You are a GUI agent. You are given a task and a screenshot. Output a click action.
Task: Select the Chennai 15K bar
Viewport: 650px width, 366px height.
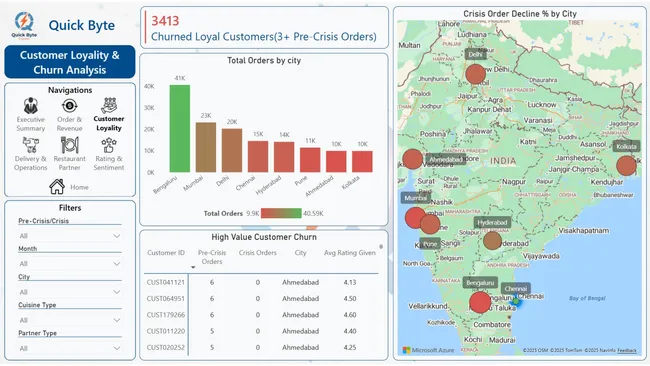[x=258, y=157]
